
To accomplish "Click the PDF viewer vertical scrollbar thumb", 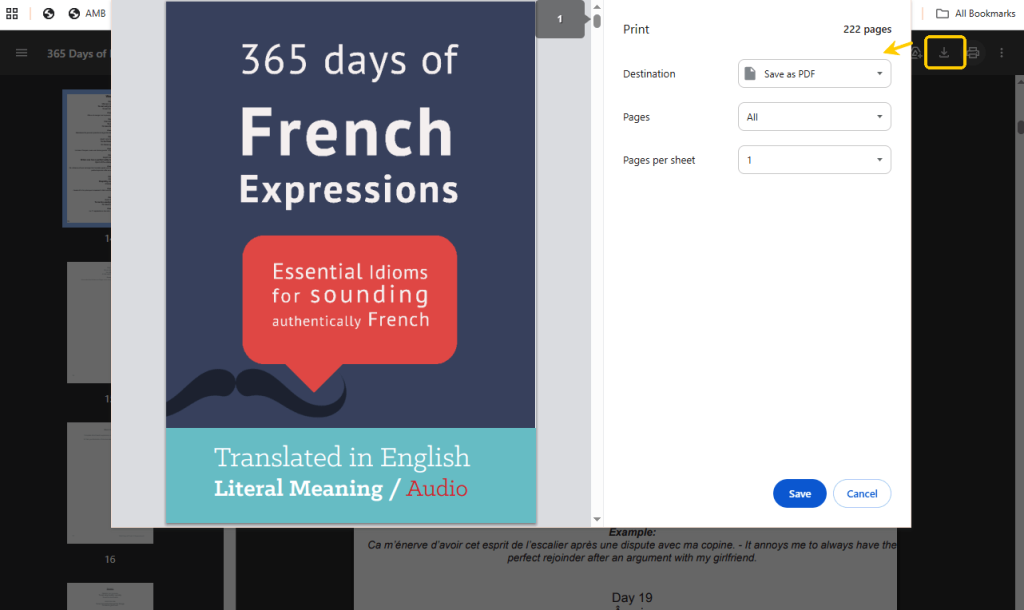I will 1020,127.
